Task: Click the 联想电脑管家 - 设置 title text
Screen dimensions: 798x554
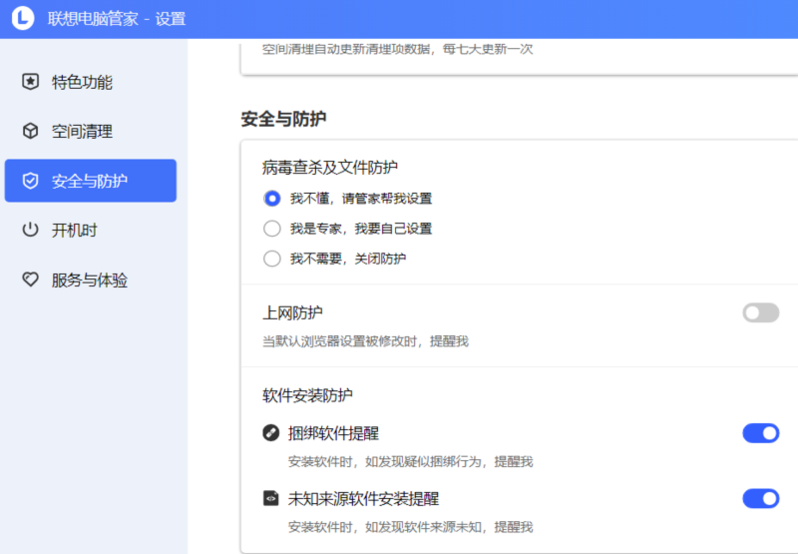Action: point(116,19)
